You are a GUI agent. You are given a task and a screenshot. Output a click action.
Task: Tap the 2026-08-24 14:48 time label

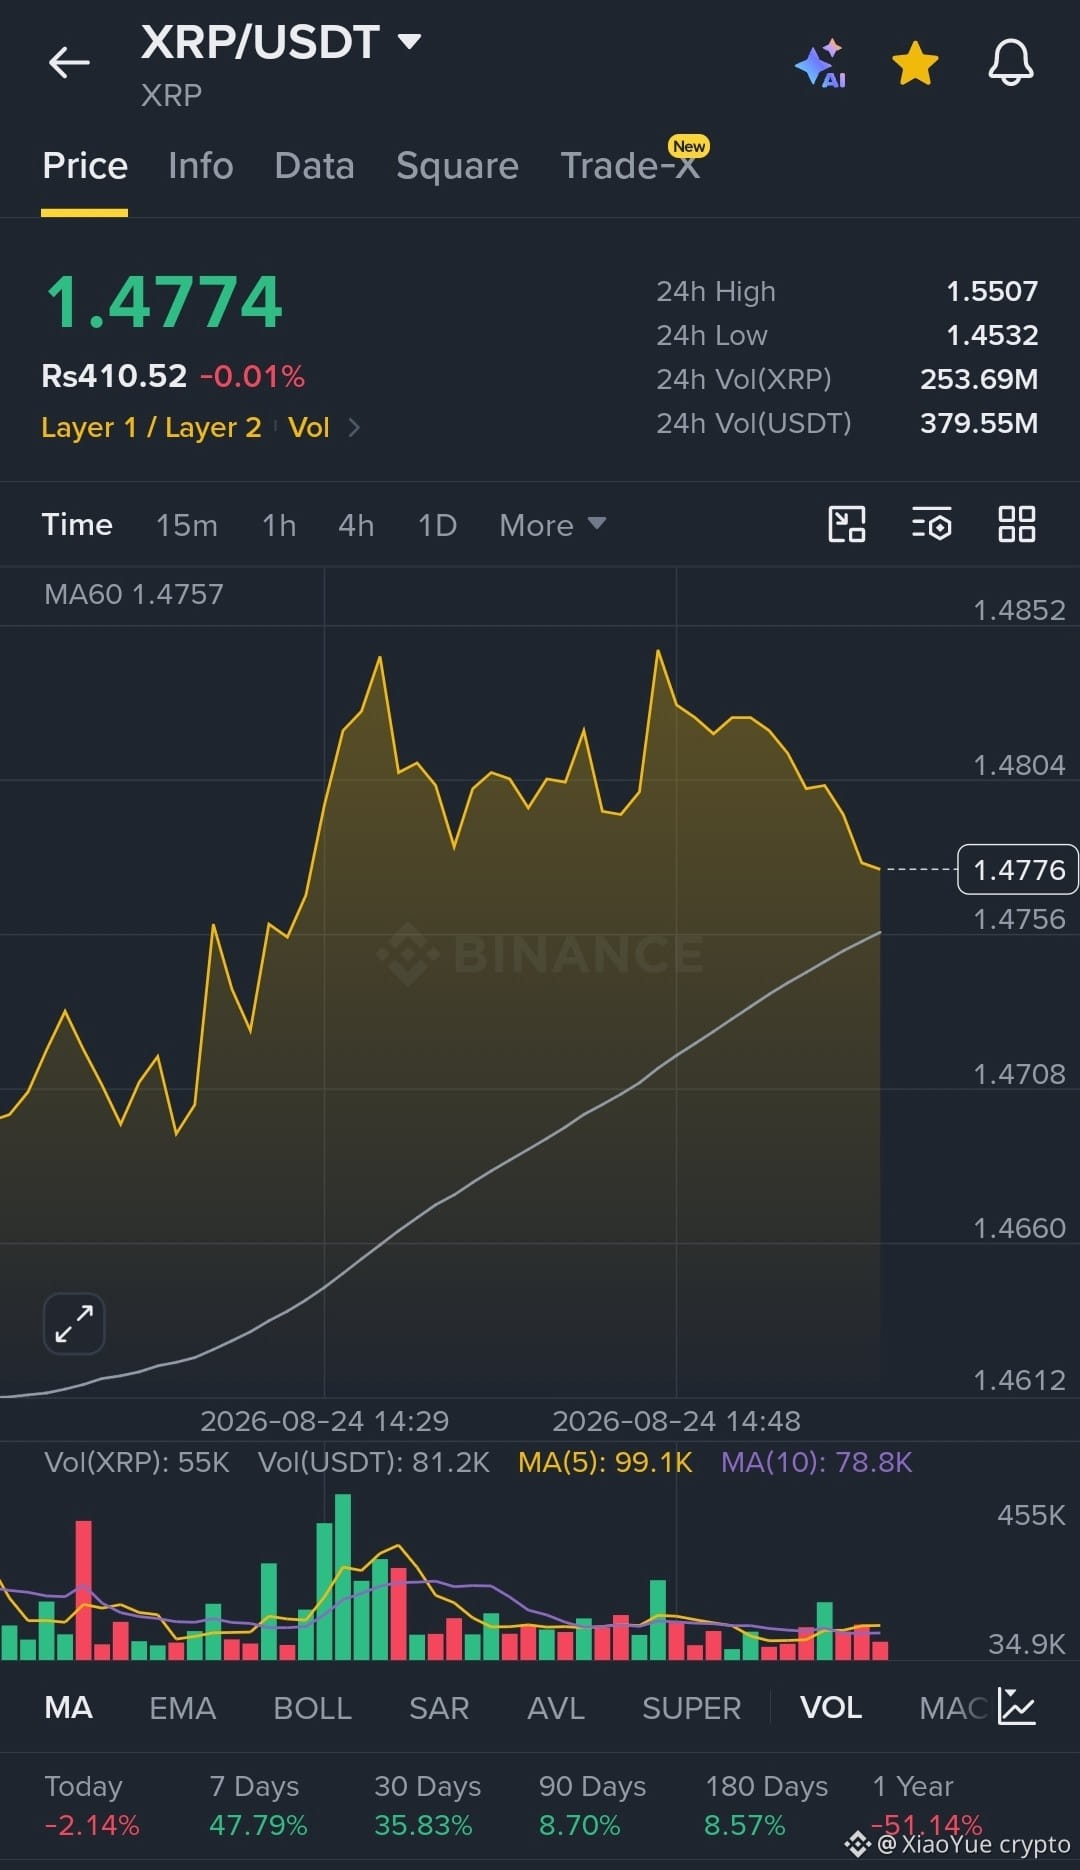676,1420
